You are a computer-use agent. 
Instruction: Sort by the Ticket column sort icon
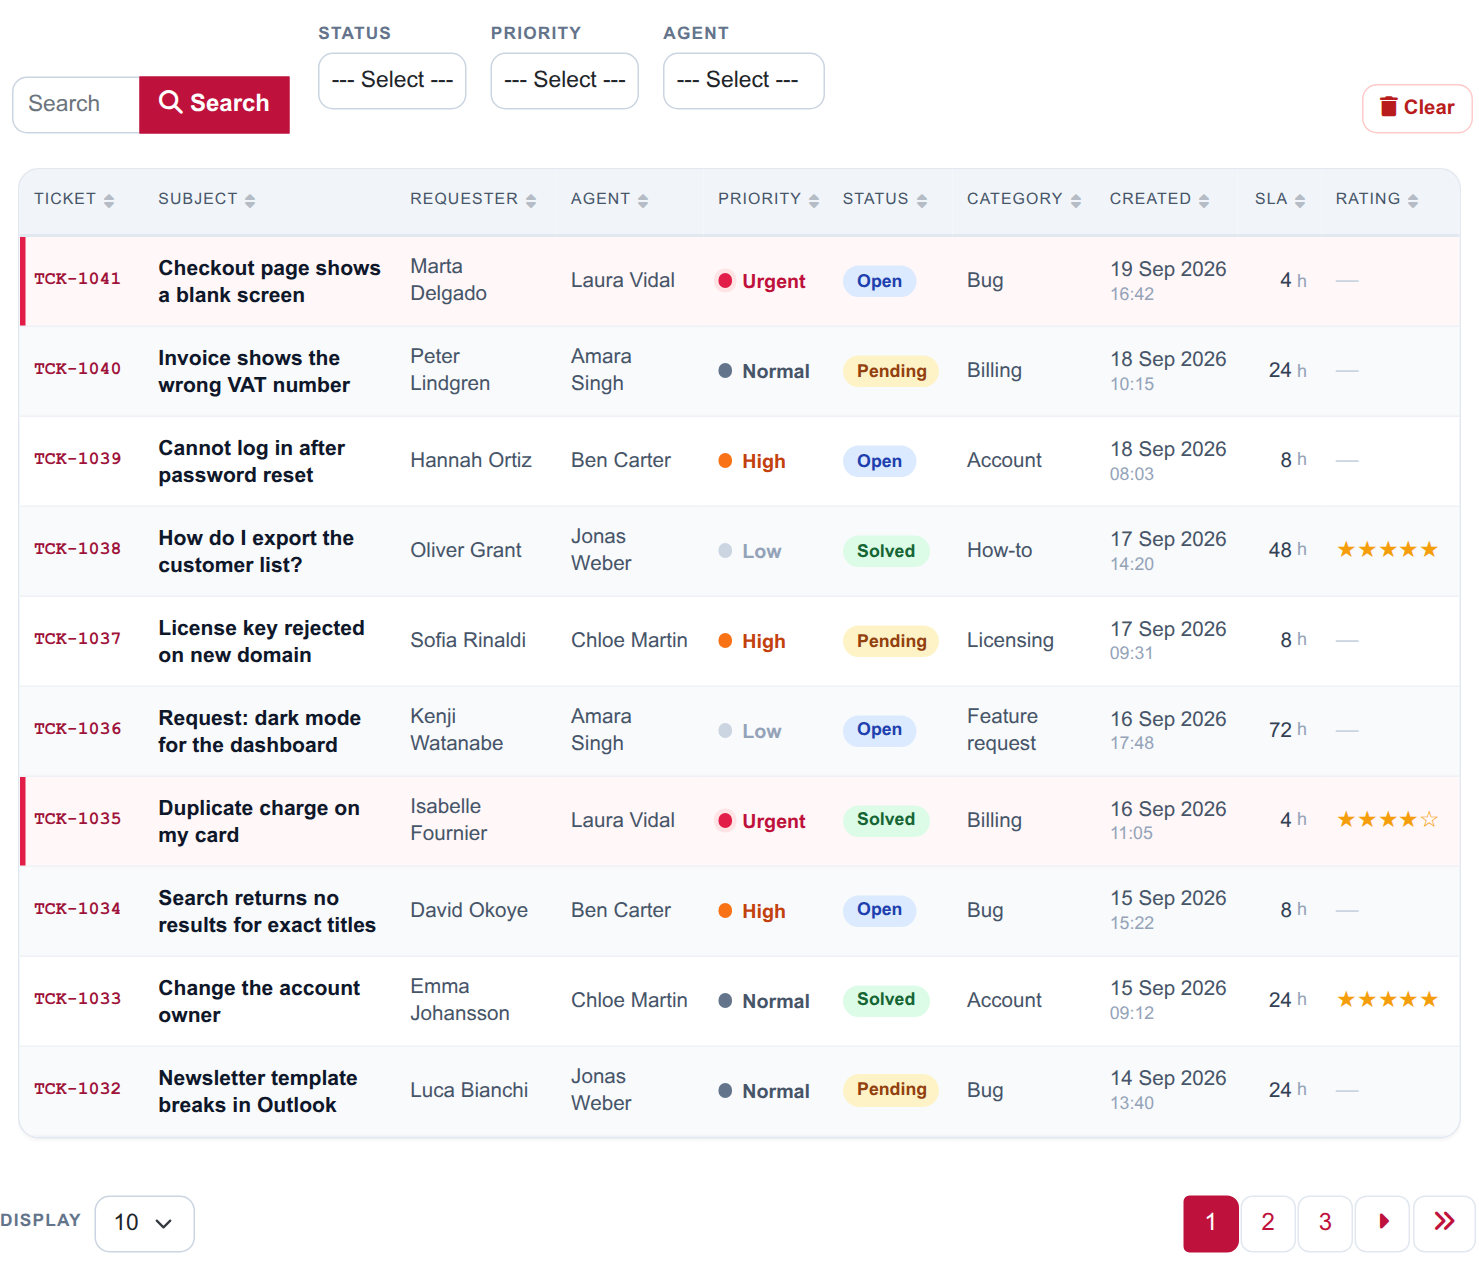click(109, 201)
